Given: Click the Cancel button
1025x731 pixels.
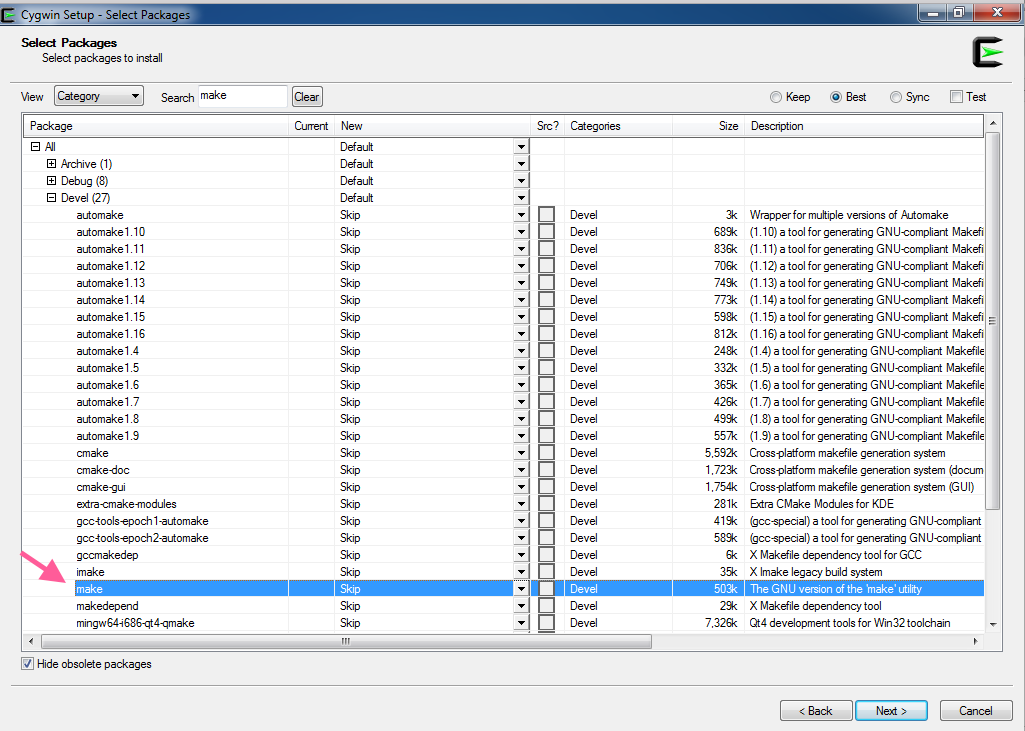Looking at the screenshot, I should 975,711.
